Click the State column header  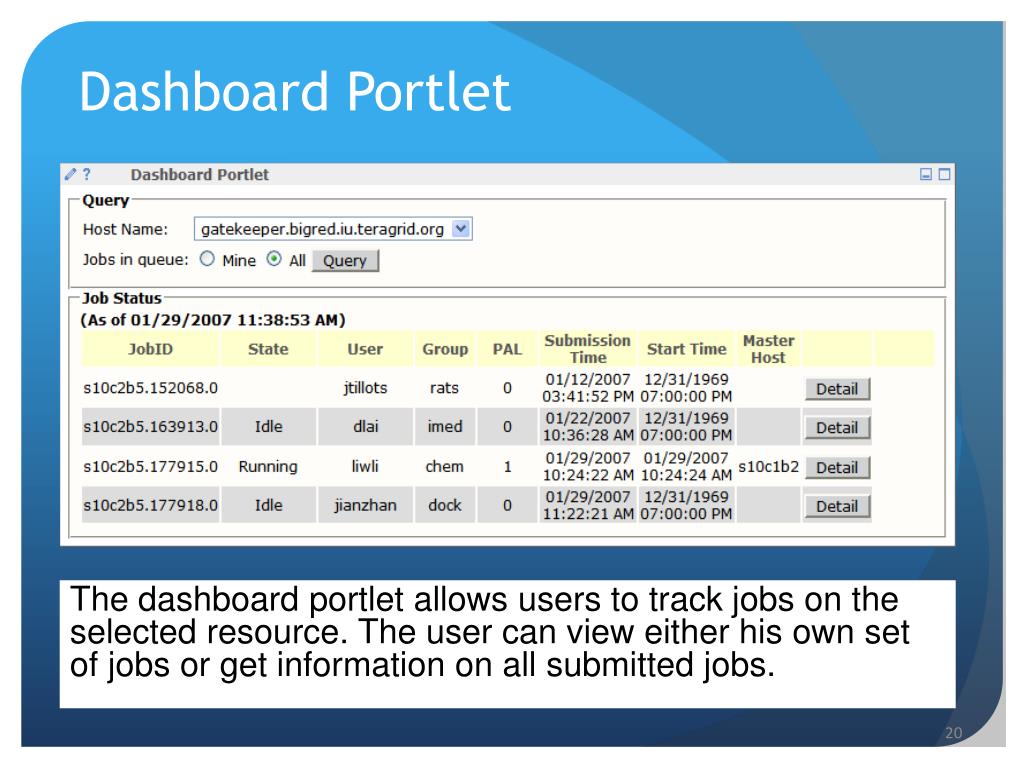point(268,349)
